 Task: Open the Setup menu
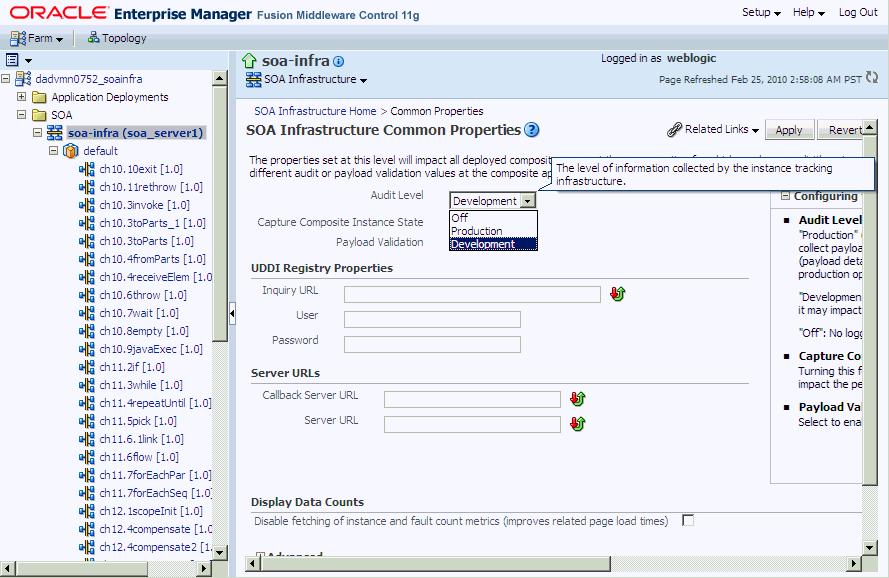pos(761,12)
